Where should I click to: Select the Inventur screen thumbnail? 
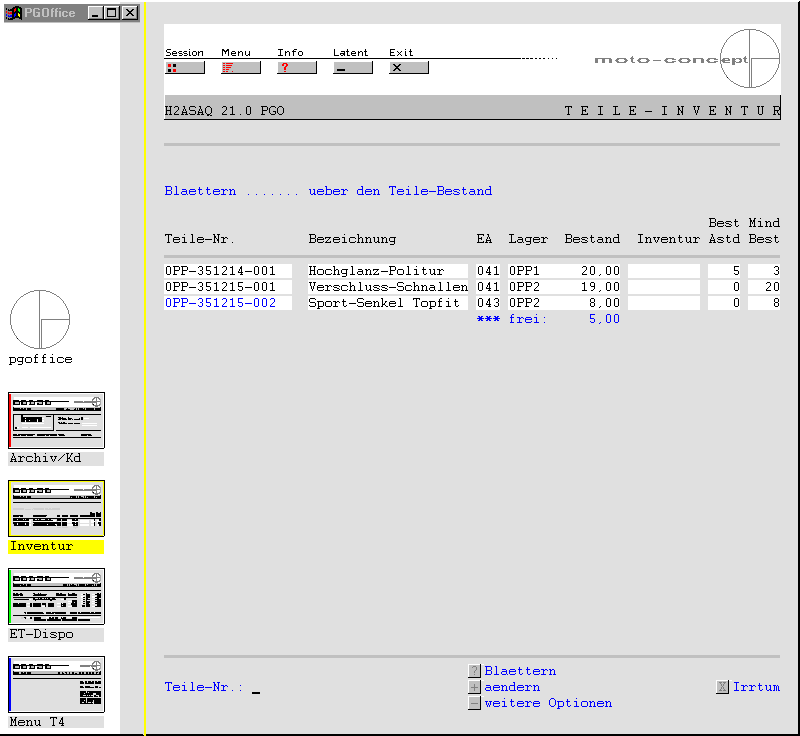point(57,509)
